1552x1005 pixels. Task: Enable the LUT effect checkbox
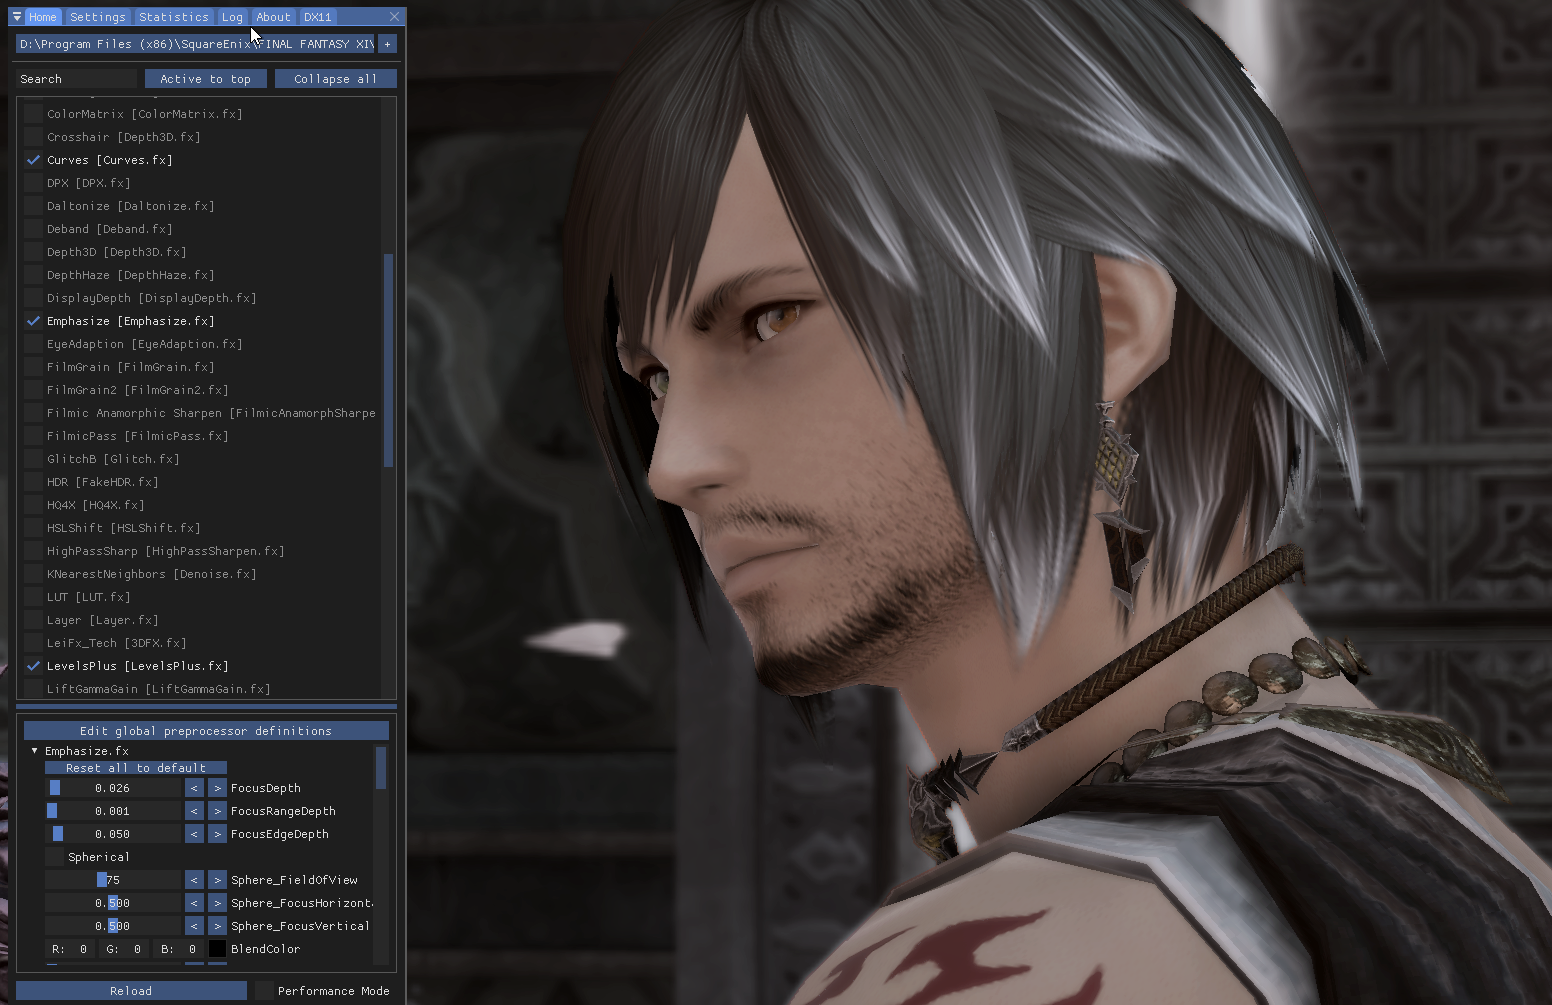pos(33,597)
